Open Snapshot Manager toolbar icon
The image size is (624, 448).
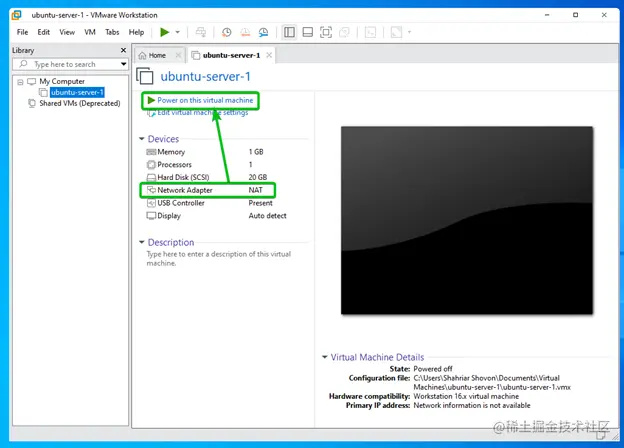click(263, 32)
